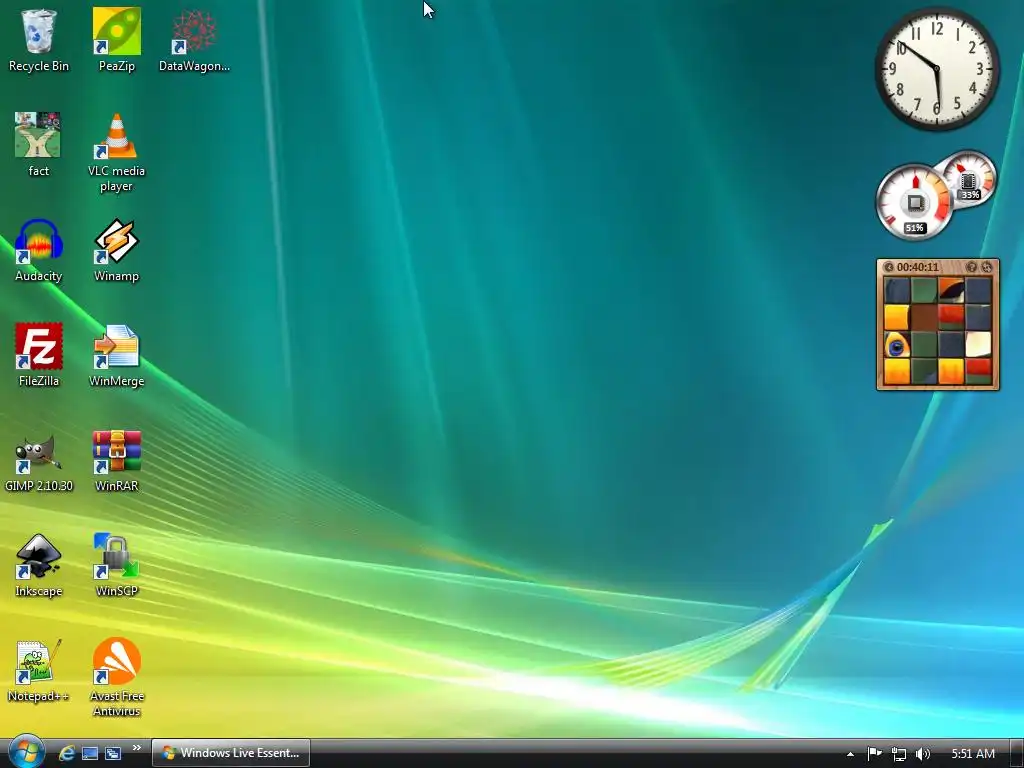Image resolution: width=1024 pixels, height=768 pixels.
Task: Click the 5:51 AM taskbar clock
Action: (973, 754)
